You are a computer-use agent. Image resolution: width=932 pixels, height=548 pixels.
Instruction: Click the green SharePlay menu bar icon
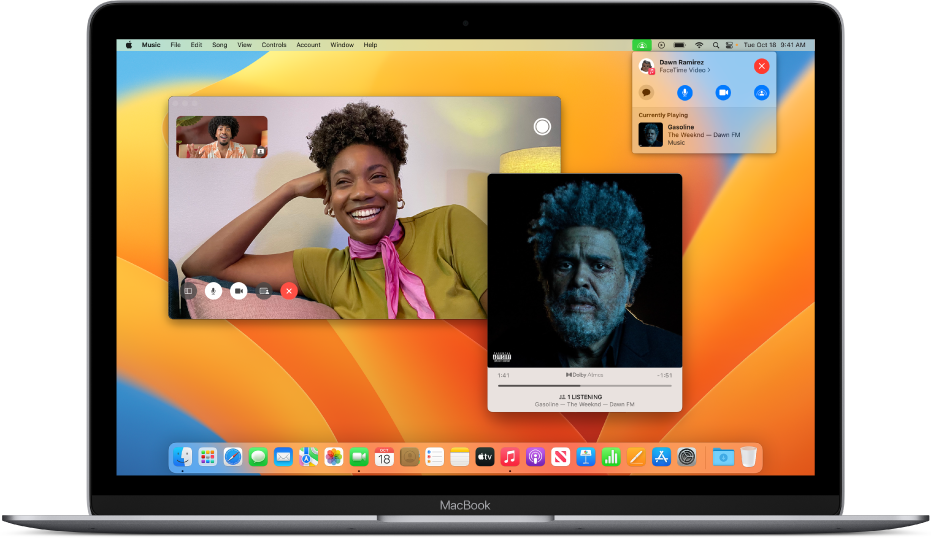tap(641, 45)
